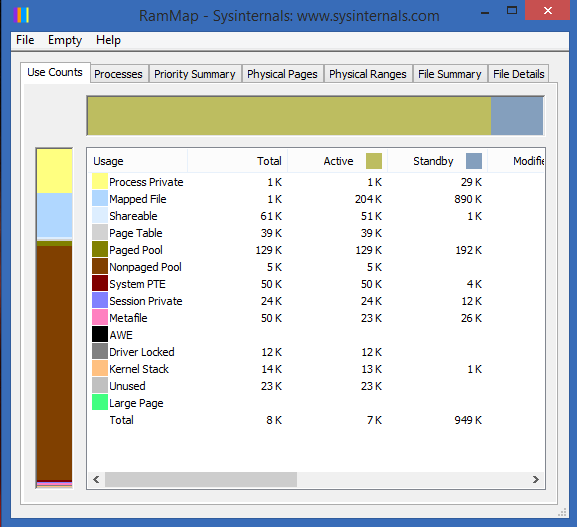Click the Active column header
The width and height of the screenshot is (577, 527).
point(337,161)
